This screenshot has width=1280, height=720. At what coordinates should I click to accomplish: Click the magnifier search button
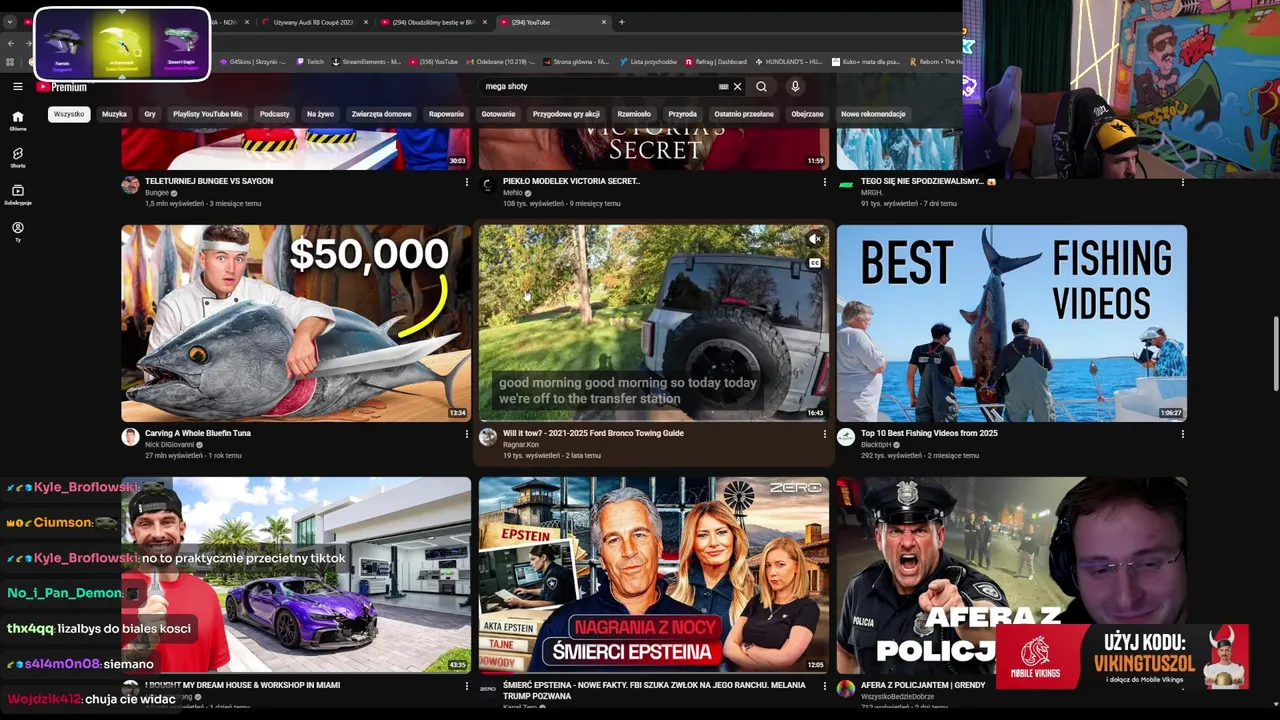(761, 87)
